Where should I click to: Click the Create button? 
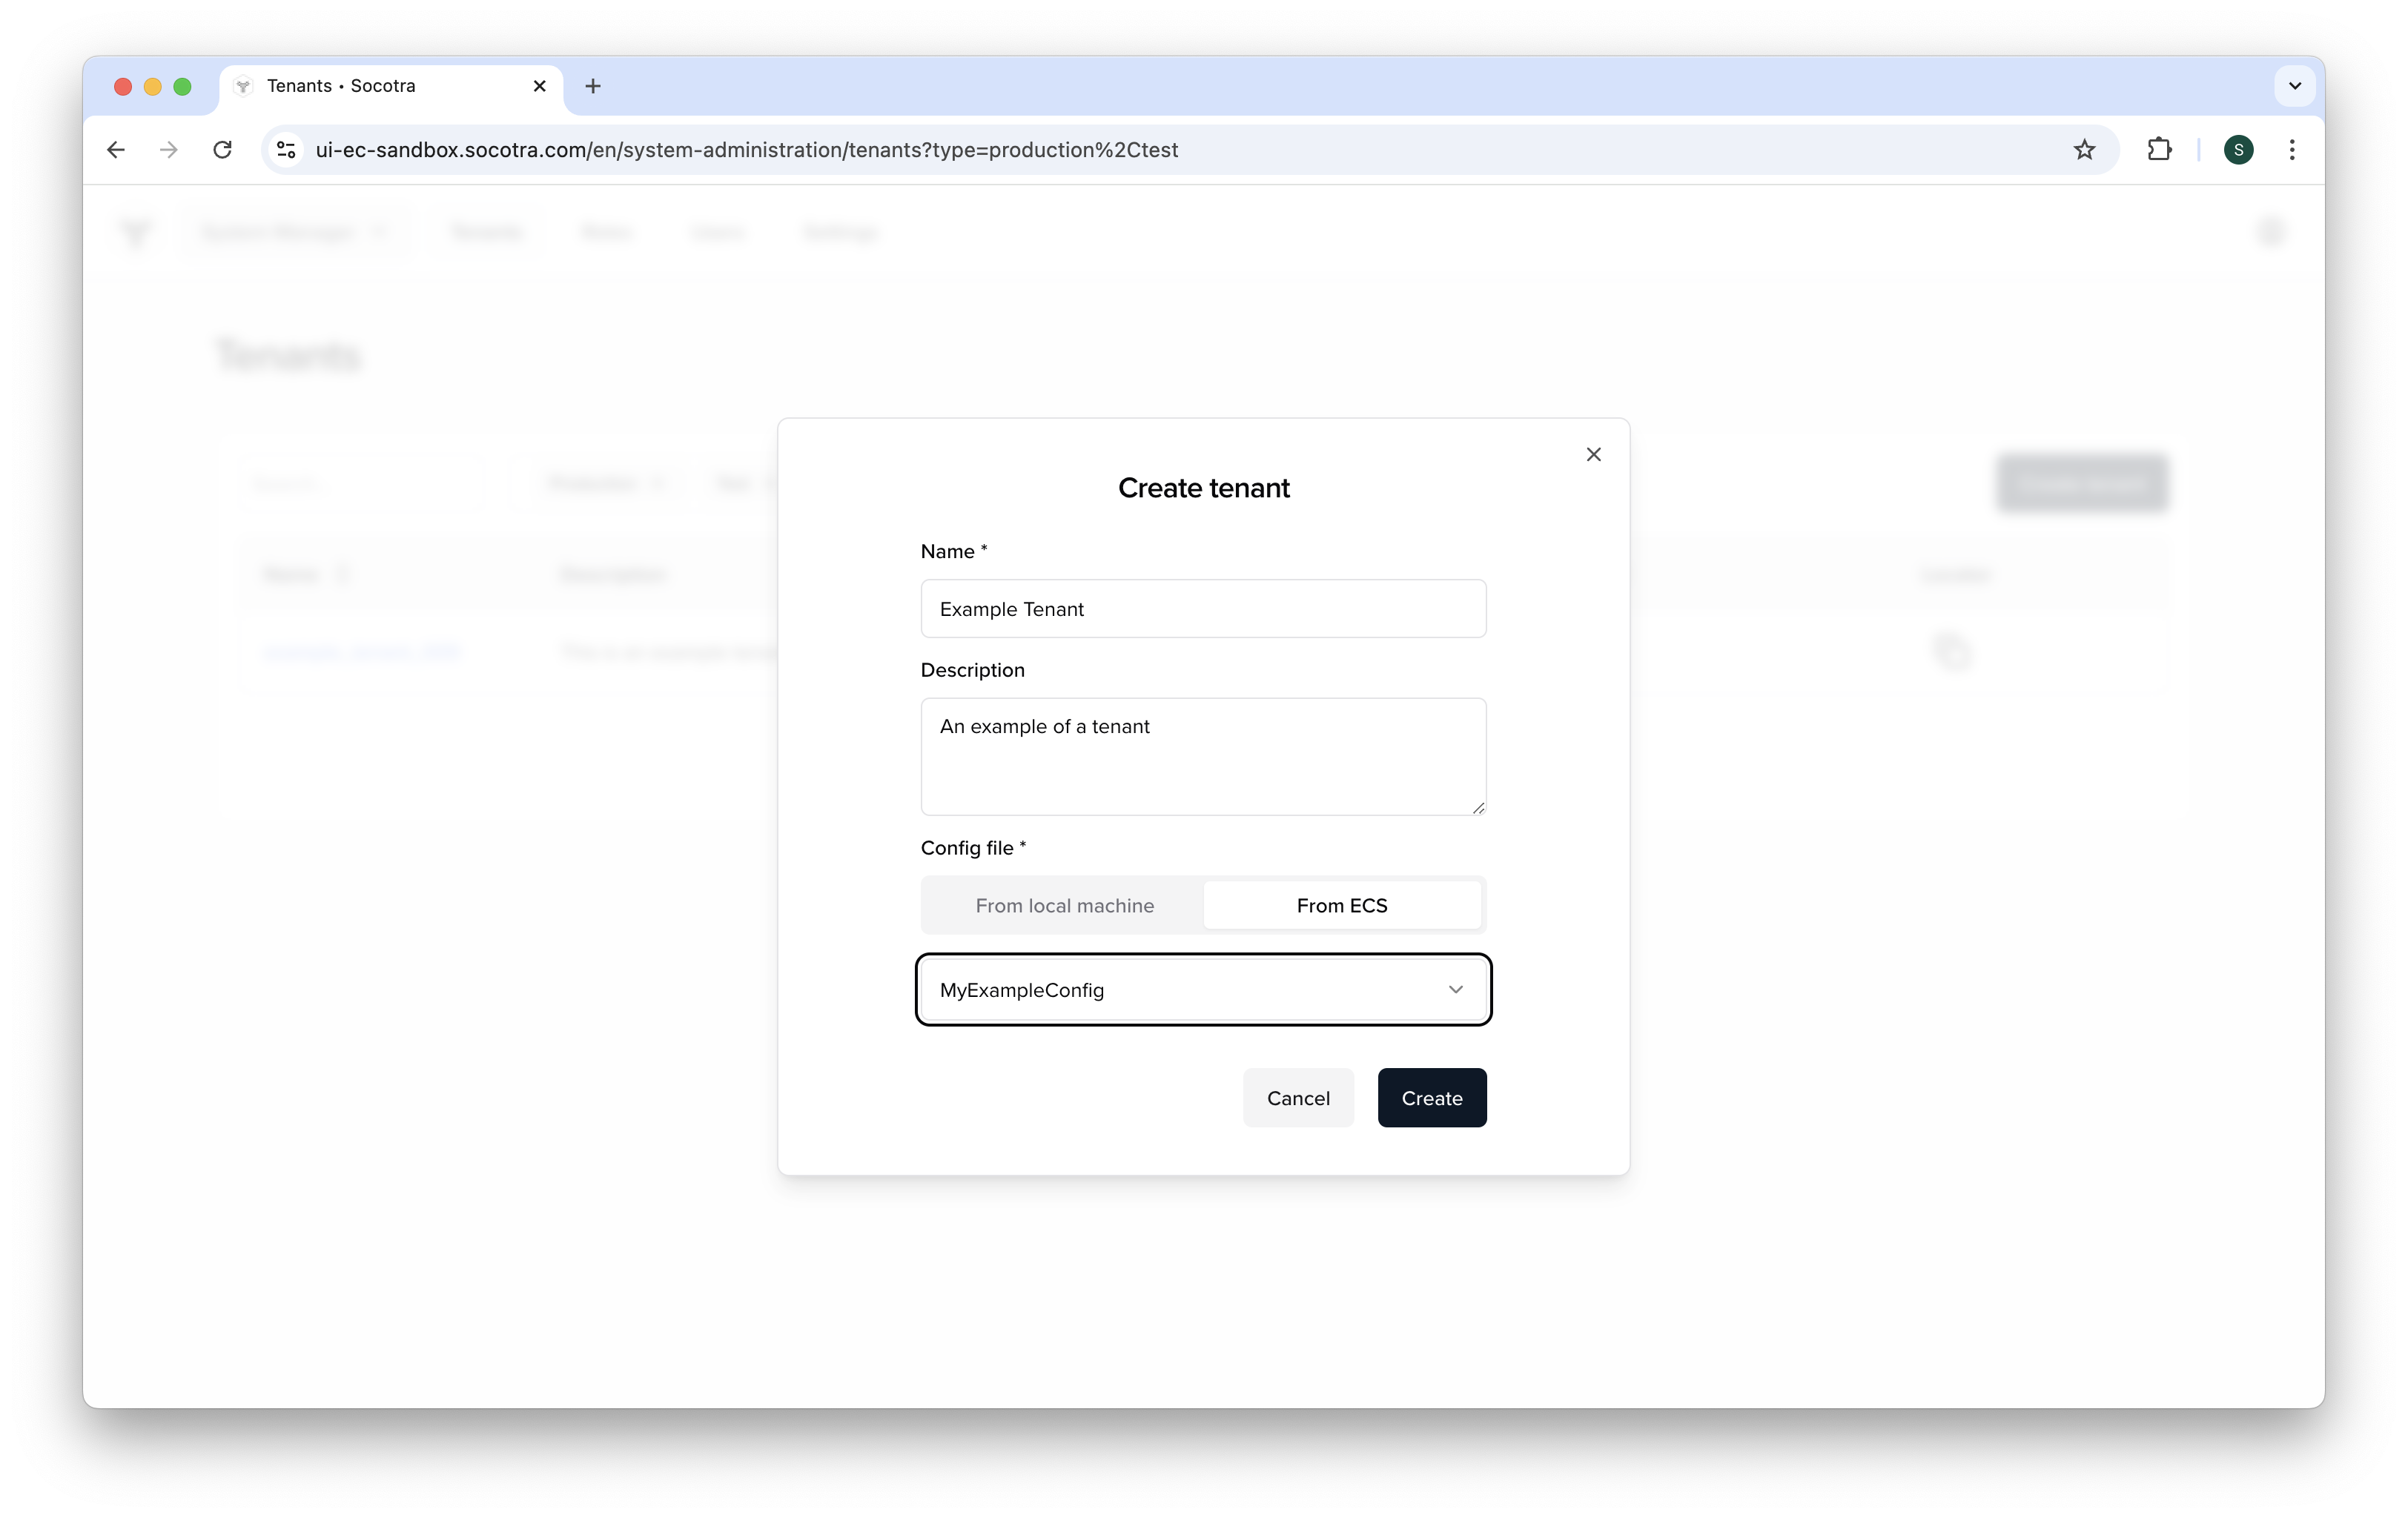(1431, 1097)
